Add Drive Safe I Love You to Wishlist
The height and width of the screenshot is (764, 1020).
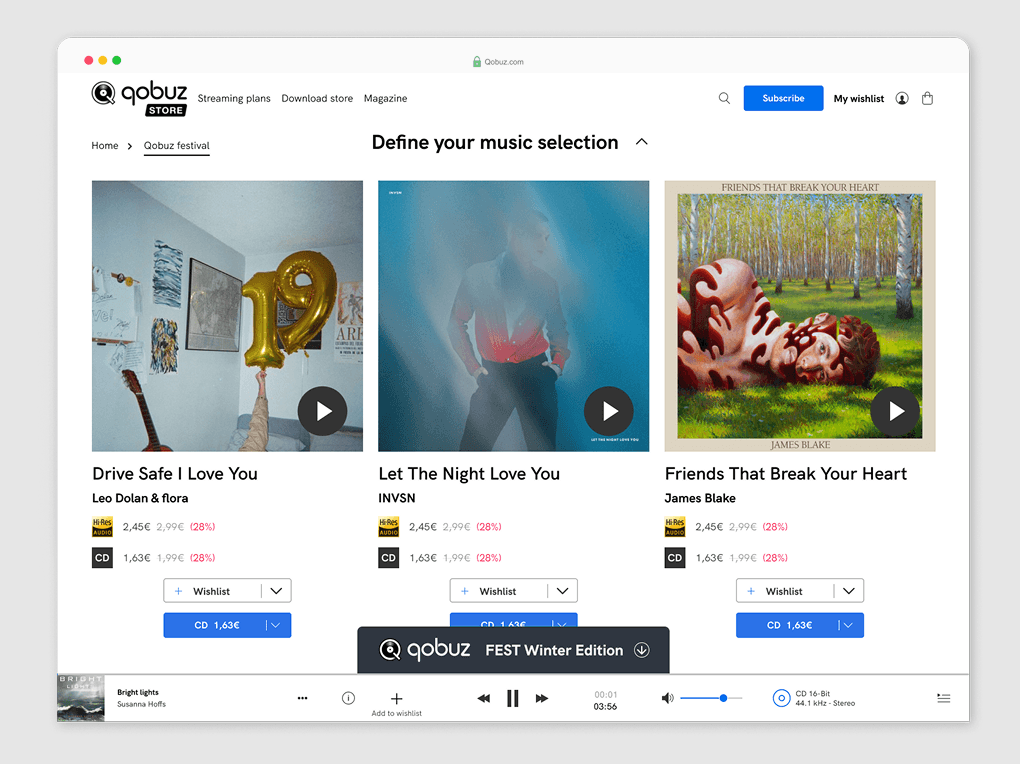(212, 591)
